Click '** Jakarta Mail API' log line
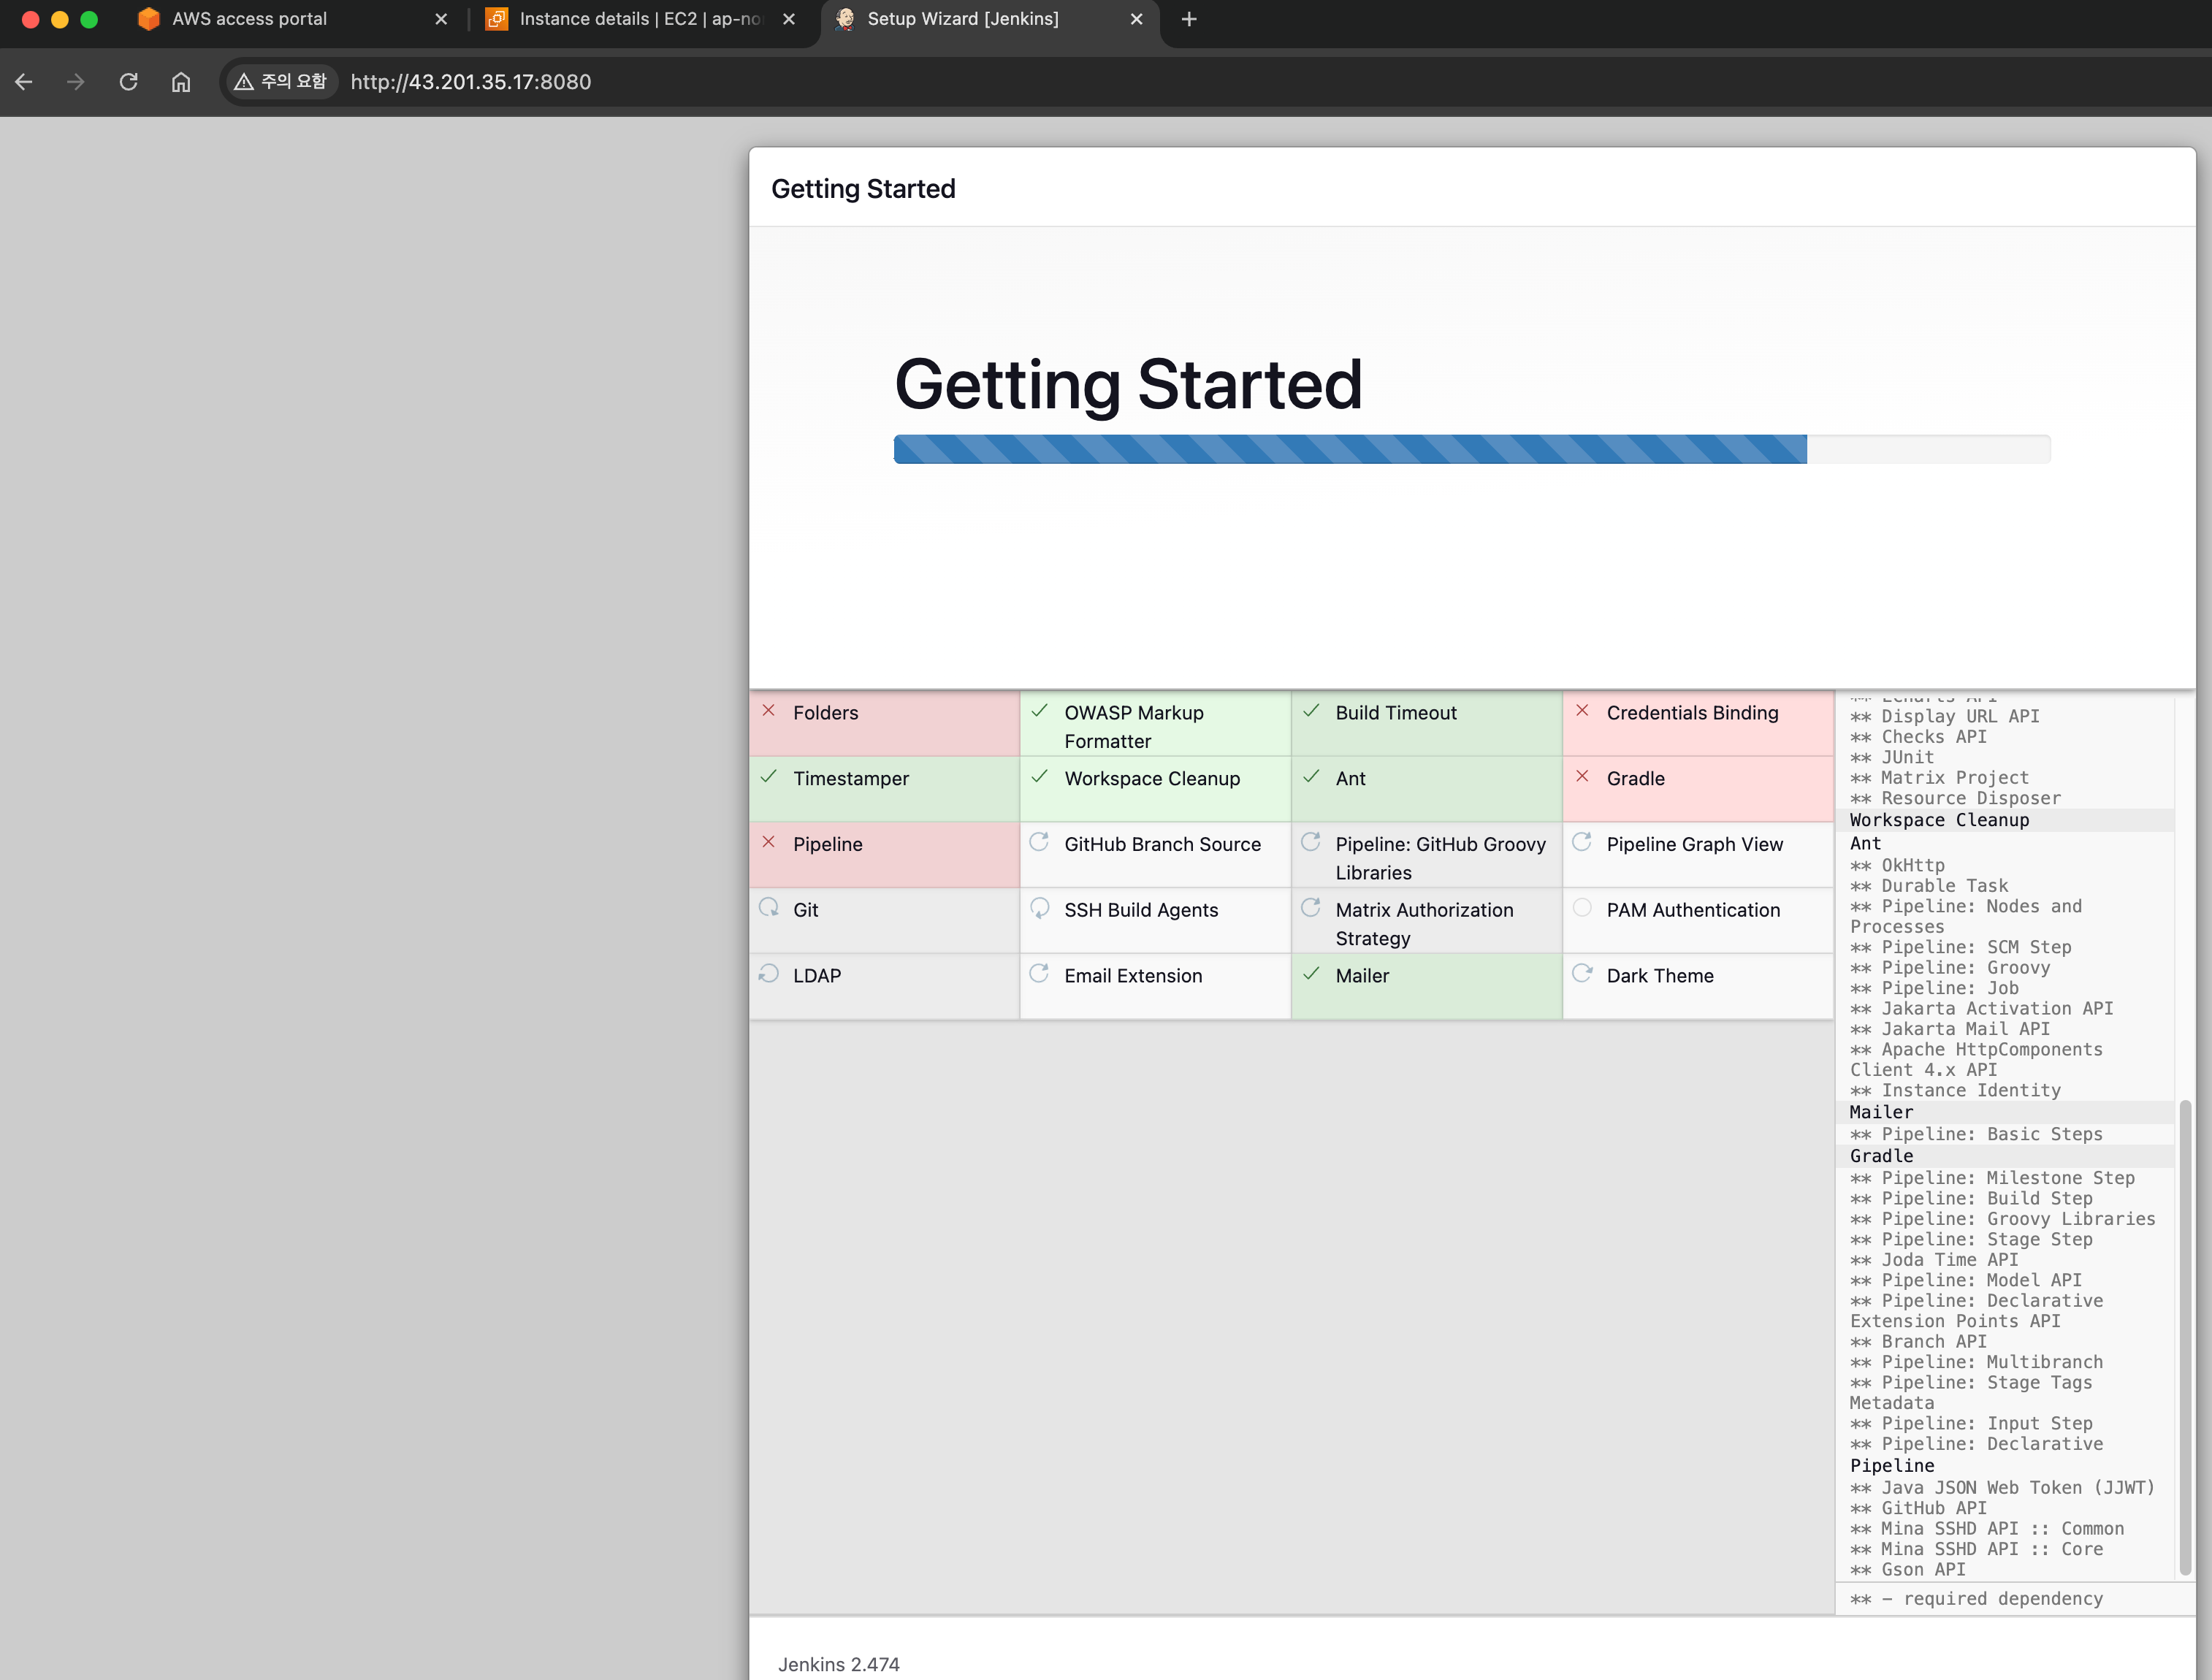2212x1680 pixels. [x=1950, y=1029]
